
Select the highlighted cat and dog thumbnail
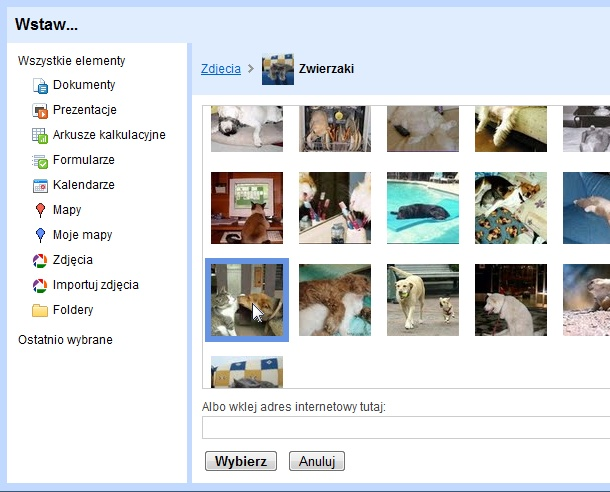point(247,300)
